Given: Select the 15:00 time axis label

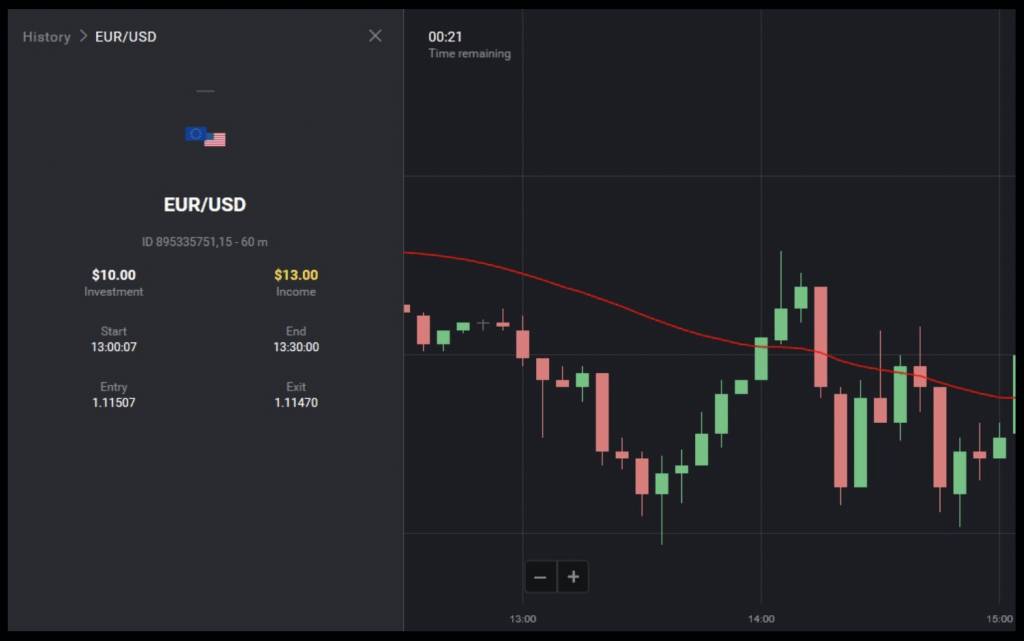Looking at the screenshot, I should point(999,619).
